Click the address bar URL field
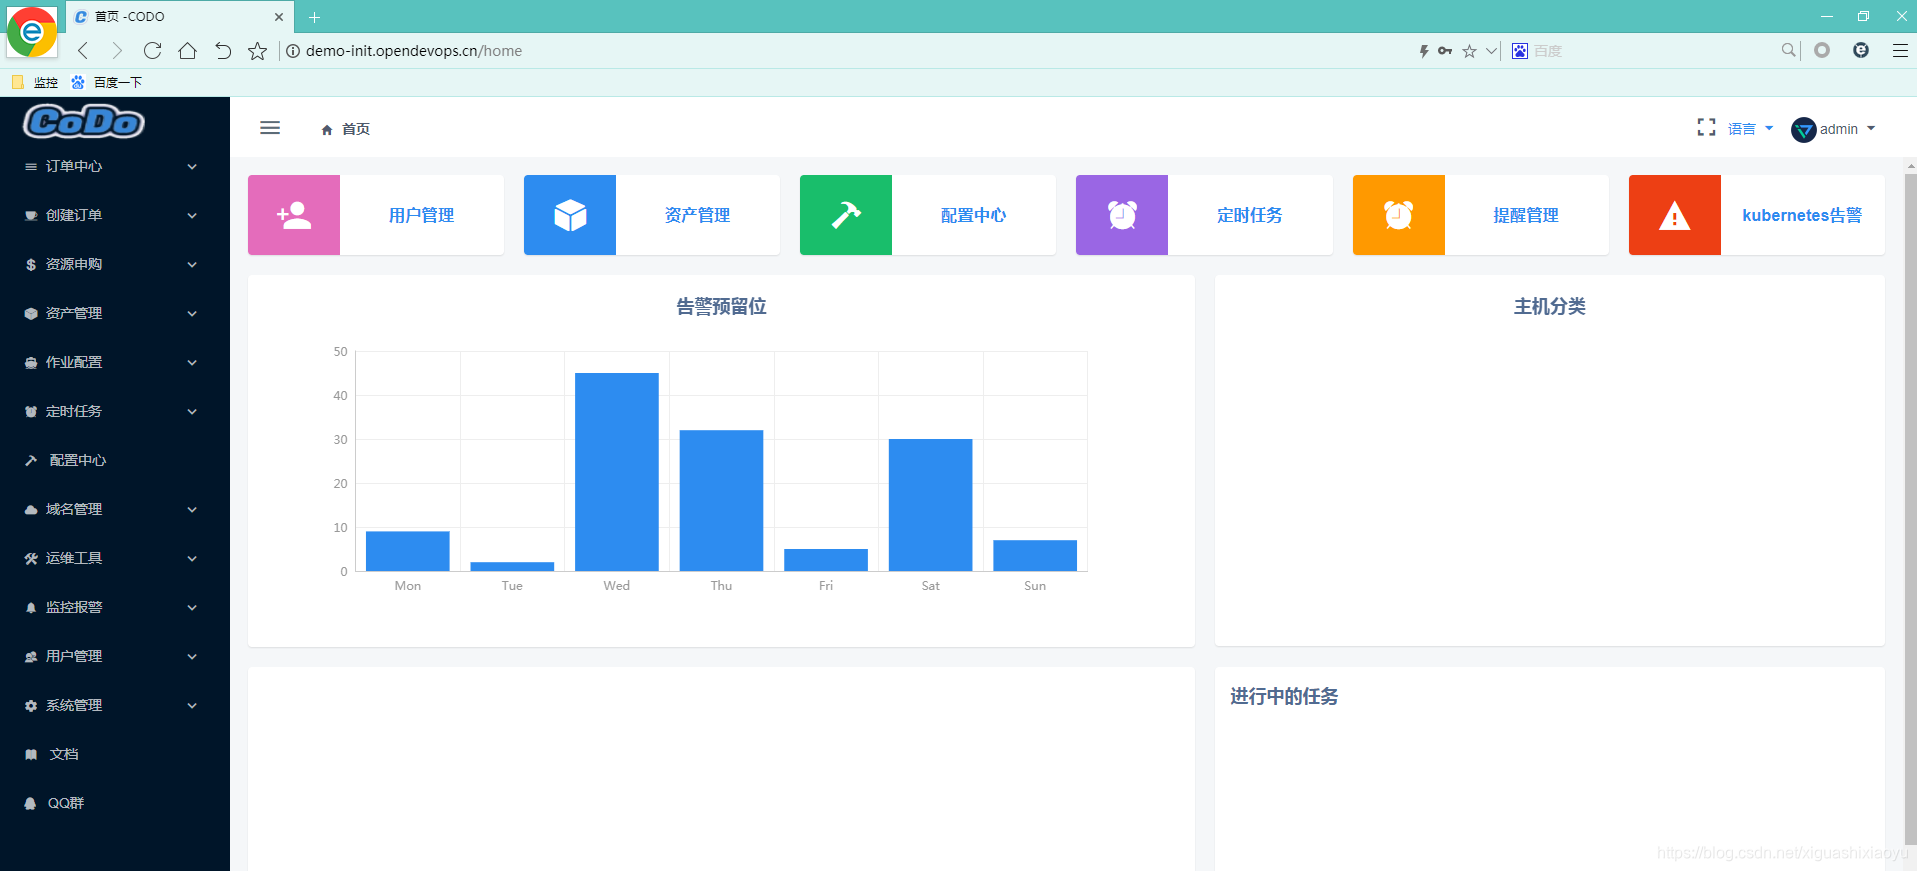Viewport: 1917px width, 871px height. 850,51
